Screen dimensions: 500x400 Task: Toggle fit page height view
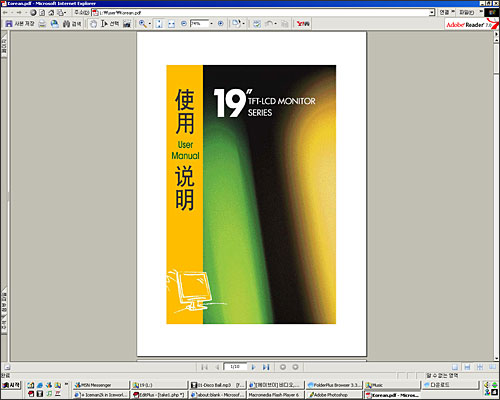pos(159,24)
